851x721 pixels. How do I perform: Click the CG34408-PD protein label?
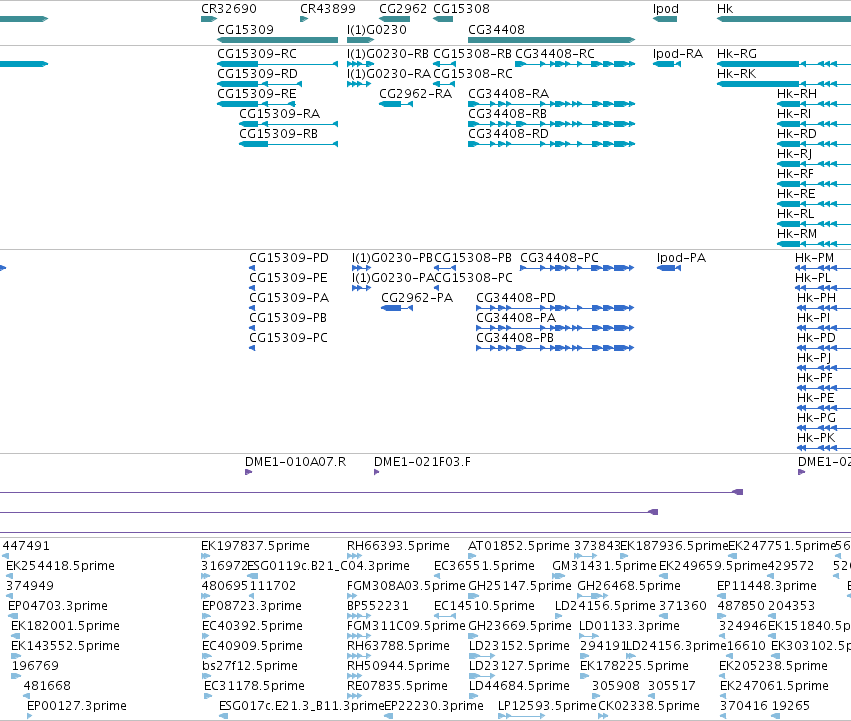(516, 298)
